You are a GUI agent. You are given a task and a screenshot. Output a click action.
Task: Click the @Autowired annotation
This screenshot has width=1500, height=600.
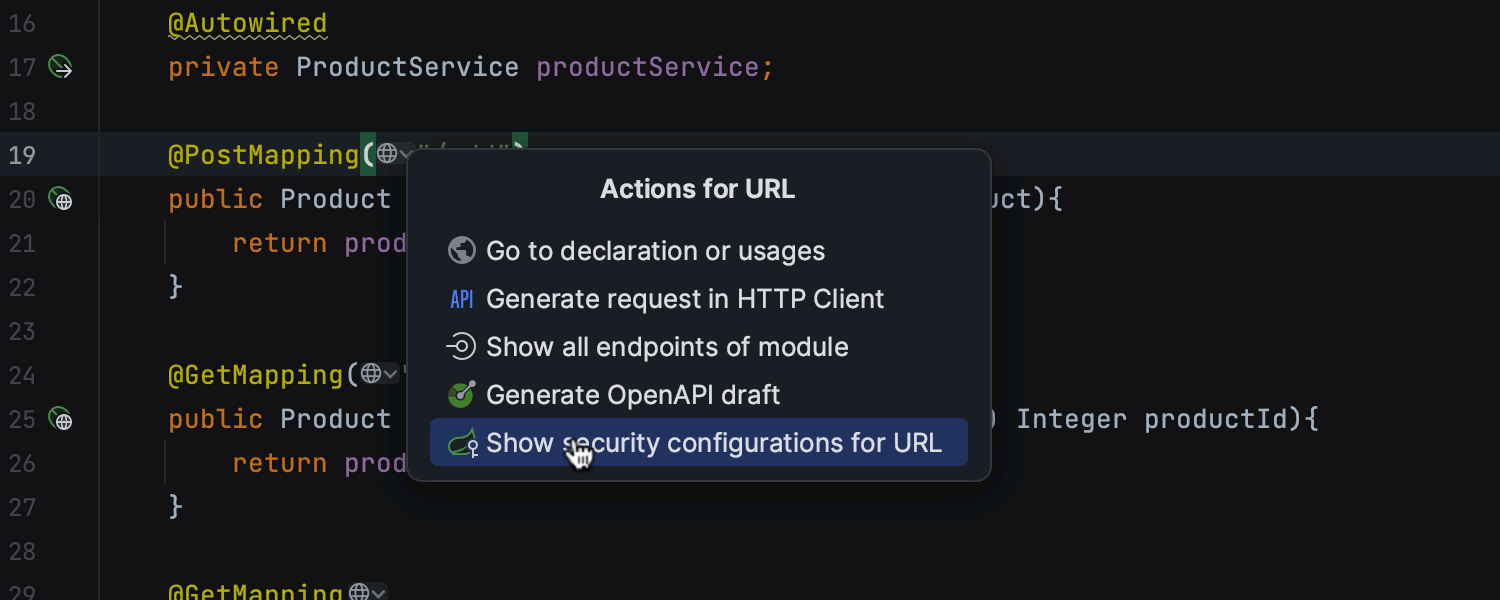tap(247, 23)
